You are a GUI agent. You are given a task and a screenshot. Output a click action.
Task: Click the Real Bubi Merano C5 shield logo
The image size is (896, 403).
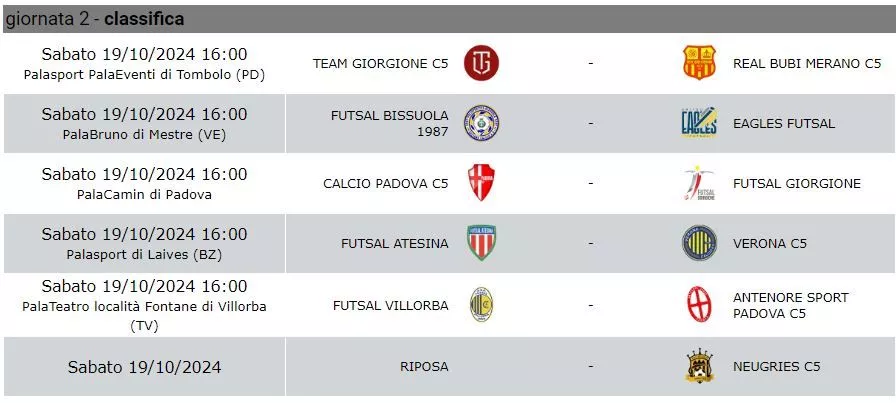click(699, 63)
